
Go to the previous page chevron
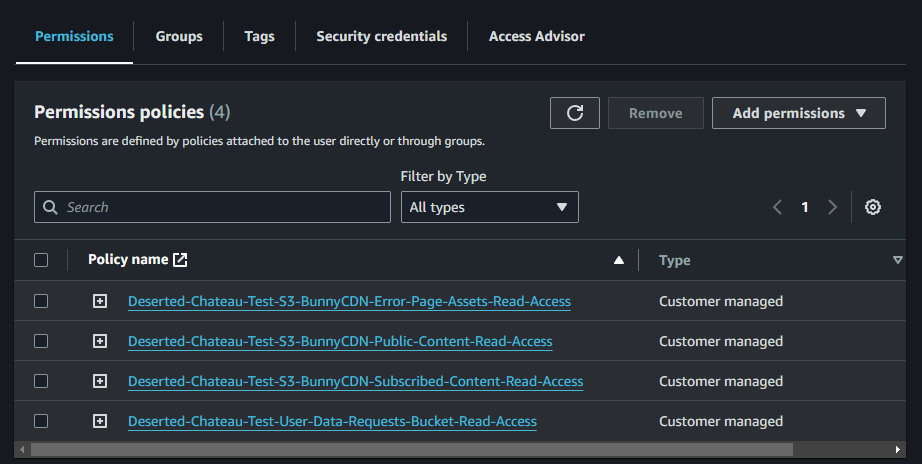(x=777, y=207)
